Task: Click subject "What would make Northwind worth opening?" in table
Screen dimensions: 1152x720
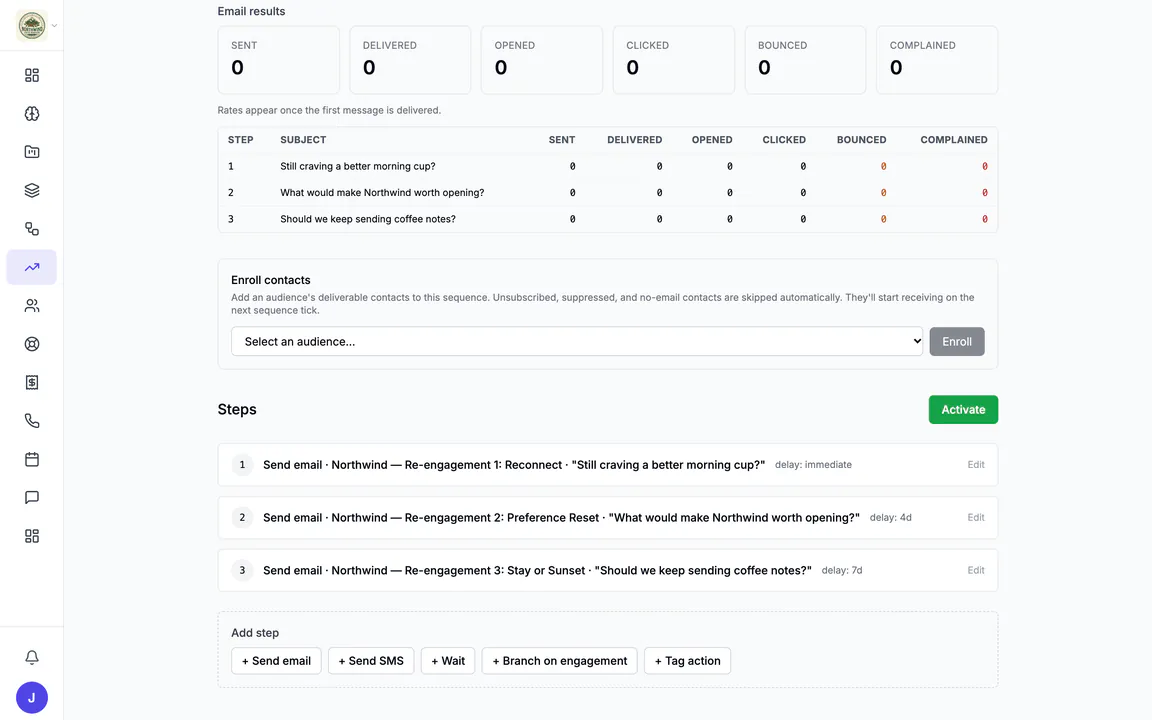Action: coord(382,192)
